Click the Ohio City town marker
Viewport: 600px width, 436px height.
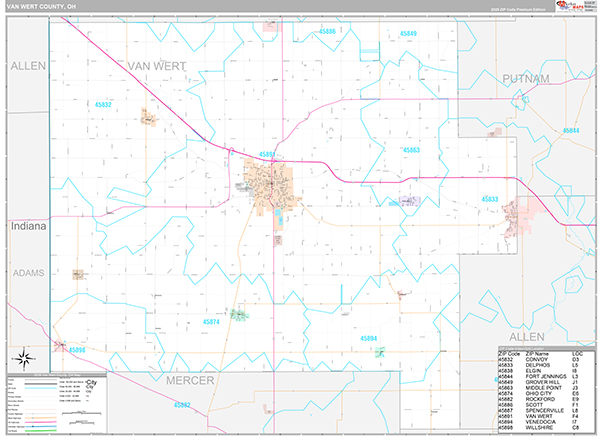(239, 315)
